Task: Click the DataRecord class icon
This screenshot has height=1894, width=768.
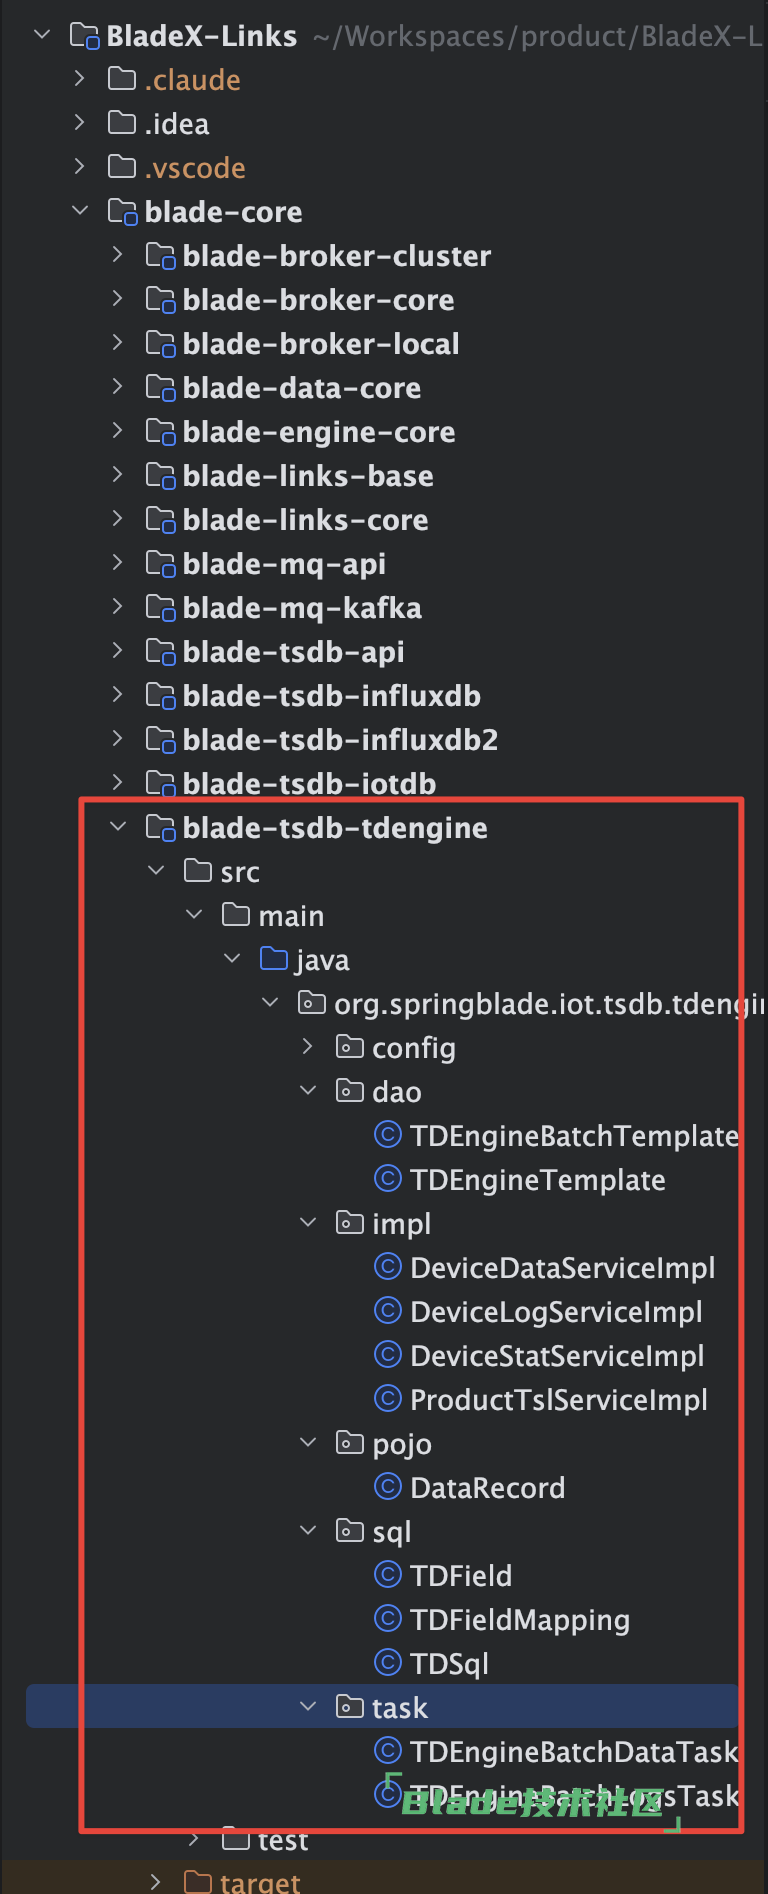Action: [388, 1487]
